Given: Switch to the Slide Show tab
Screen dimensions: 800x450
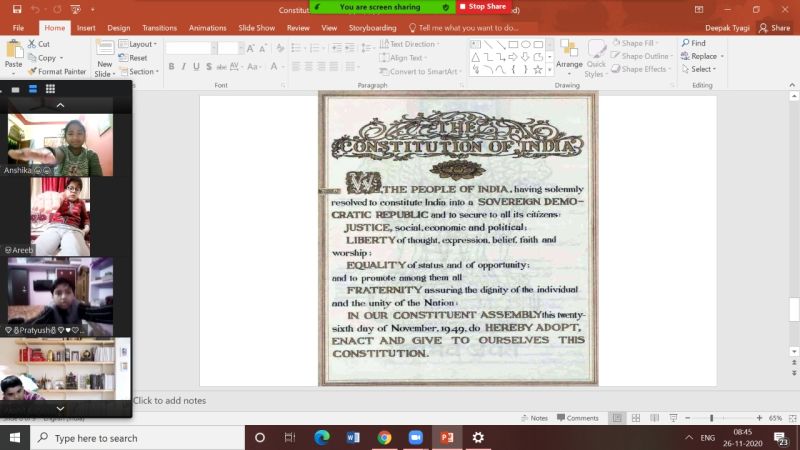Looking at the screenshot, I should [258, 28].
